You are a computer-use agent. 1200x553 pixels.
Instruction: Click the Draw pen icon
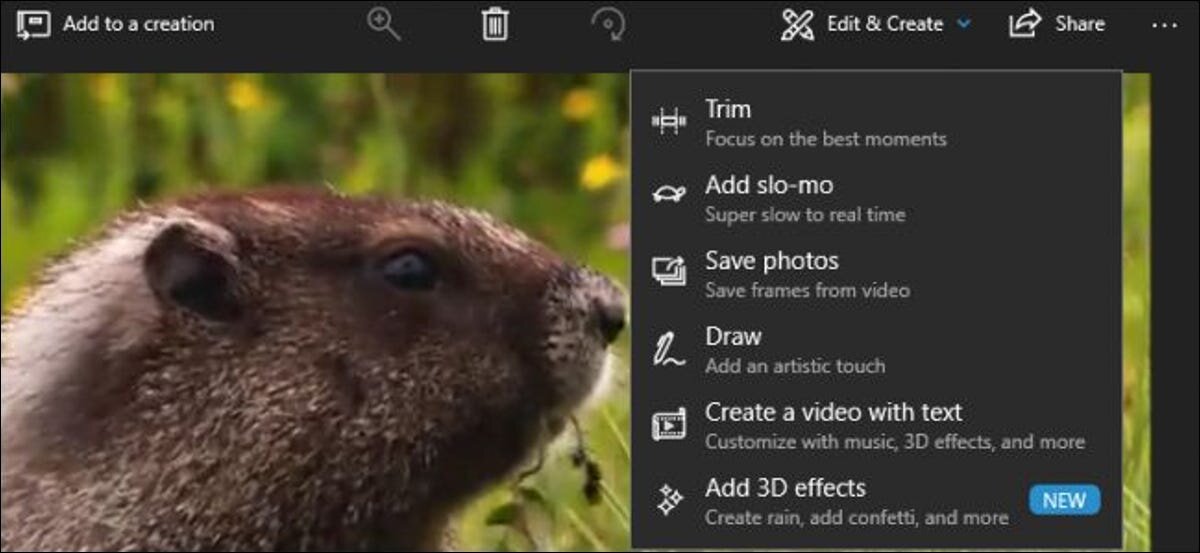pos(669,348)
